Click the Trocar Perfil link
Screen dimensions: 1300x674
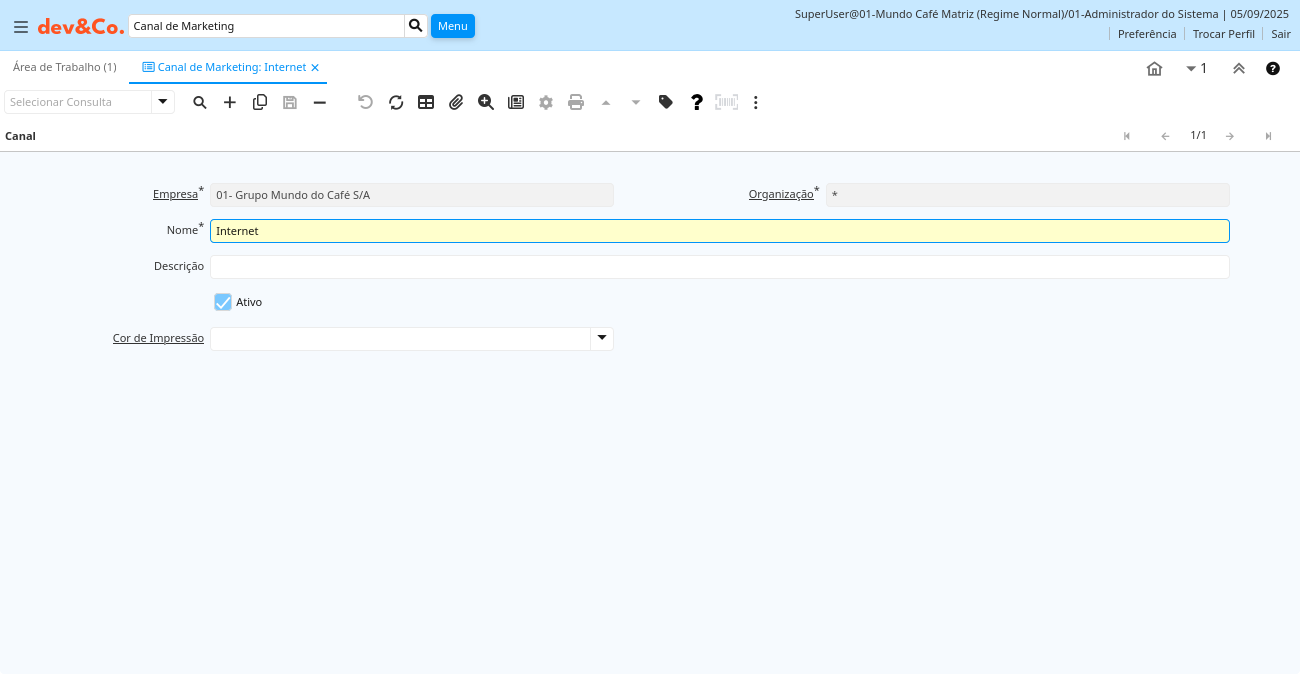point(1223,34)
